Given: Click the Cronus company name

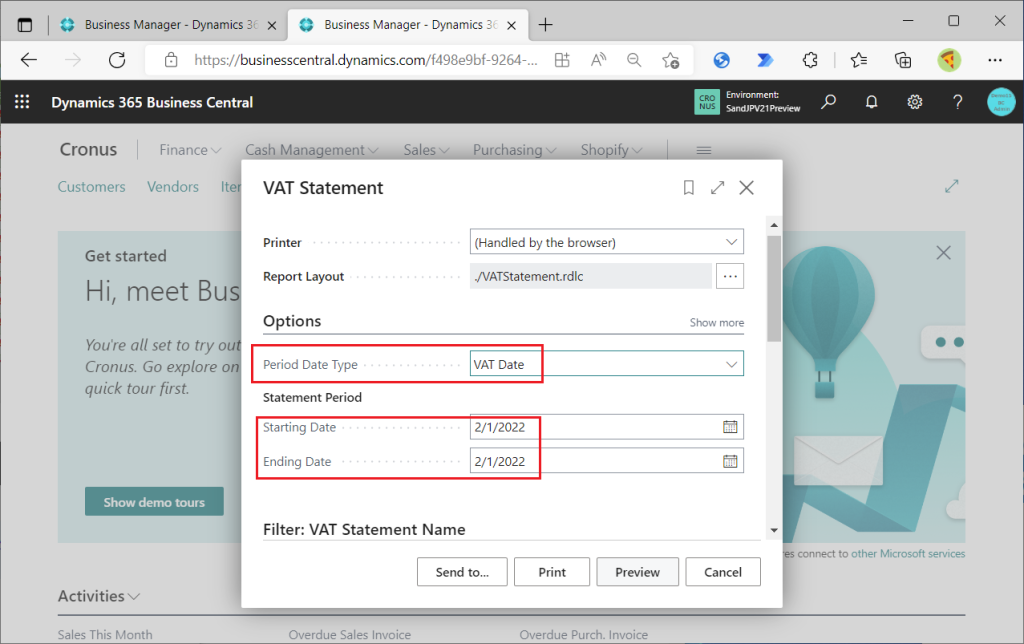Looking at the screenshot, I should [x=88, y=150].
